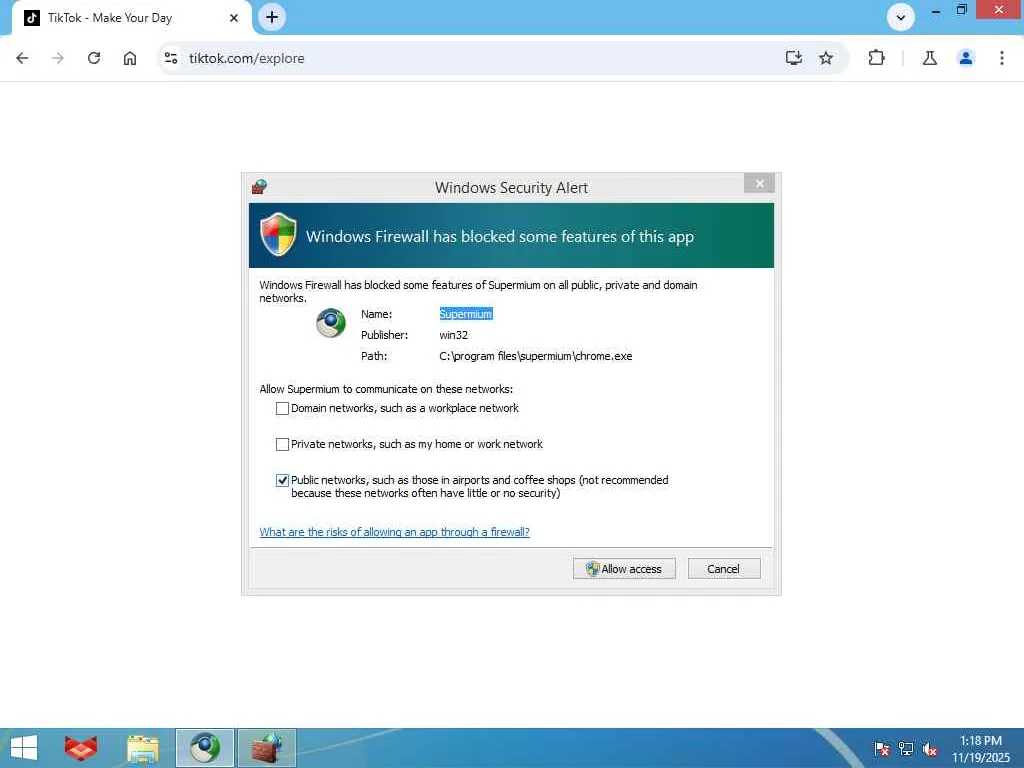The image size is (1024, 768).
Task: Bookmark this page with the star icon
Action: (x=826, y=58)
